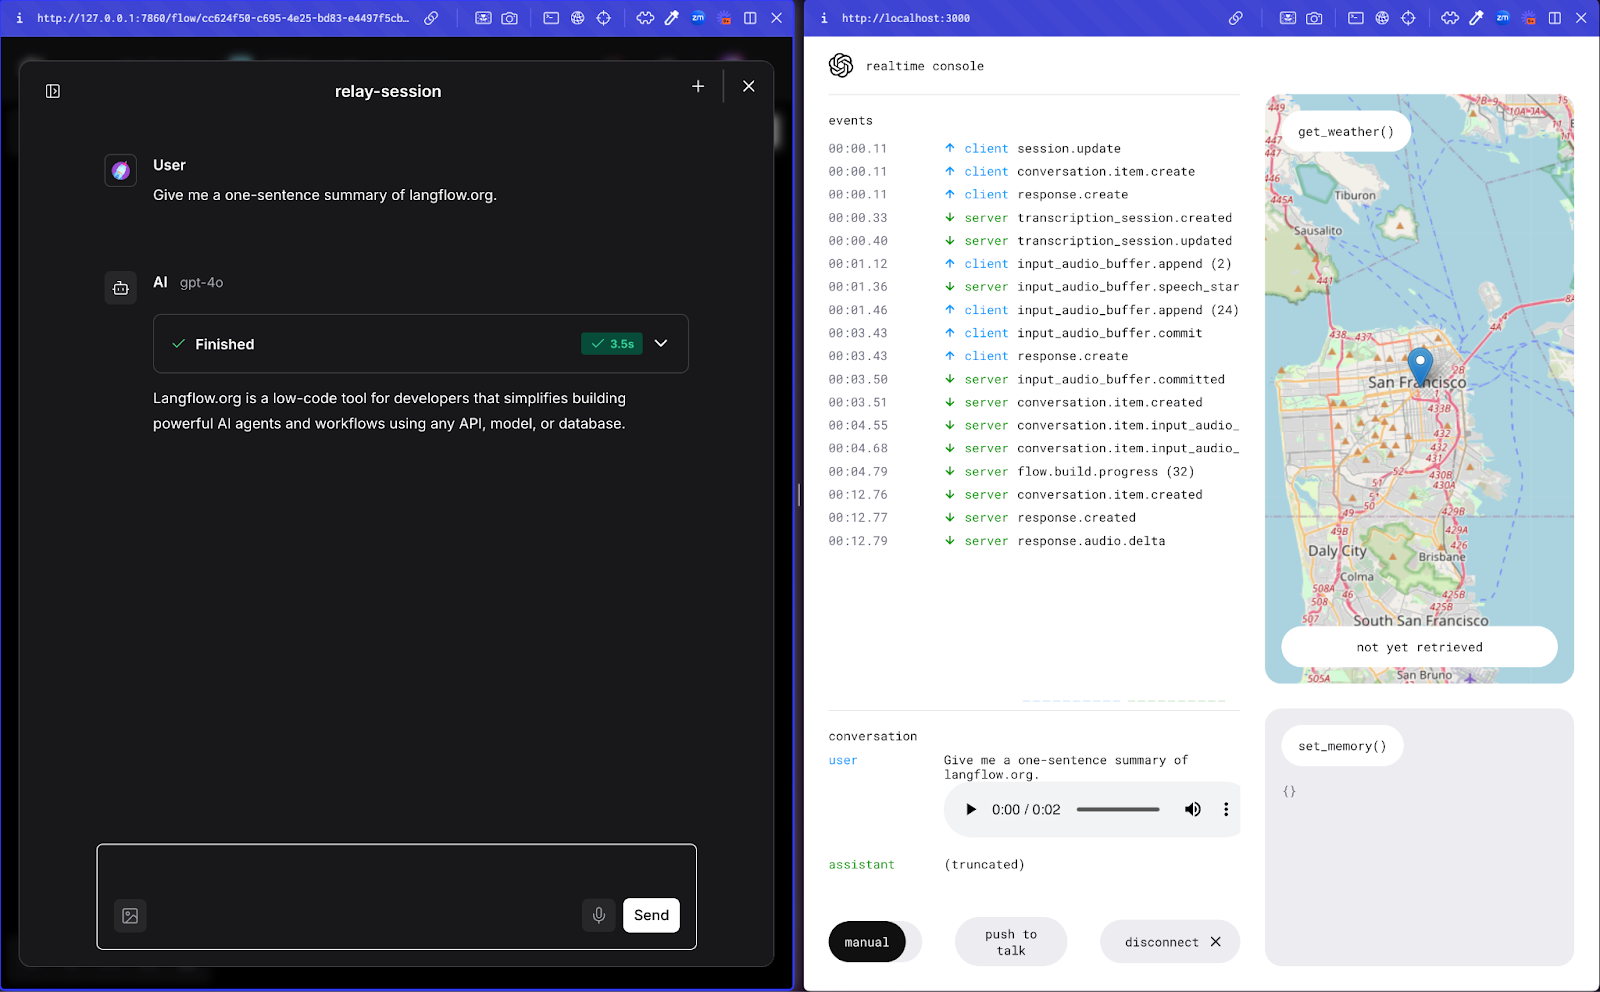
Task: Toggle the sidebar panel icon beside relay-session
Action: tap(53, 91)
